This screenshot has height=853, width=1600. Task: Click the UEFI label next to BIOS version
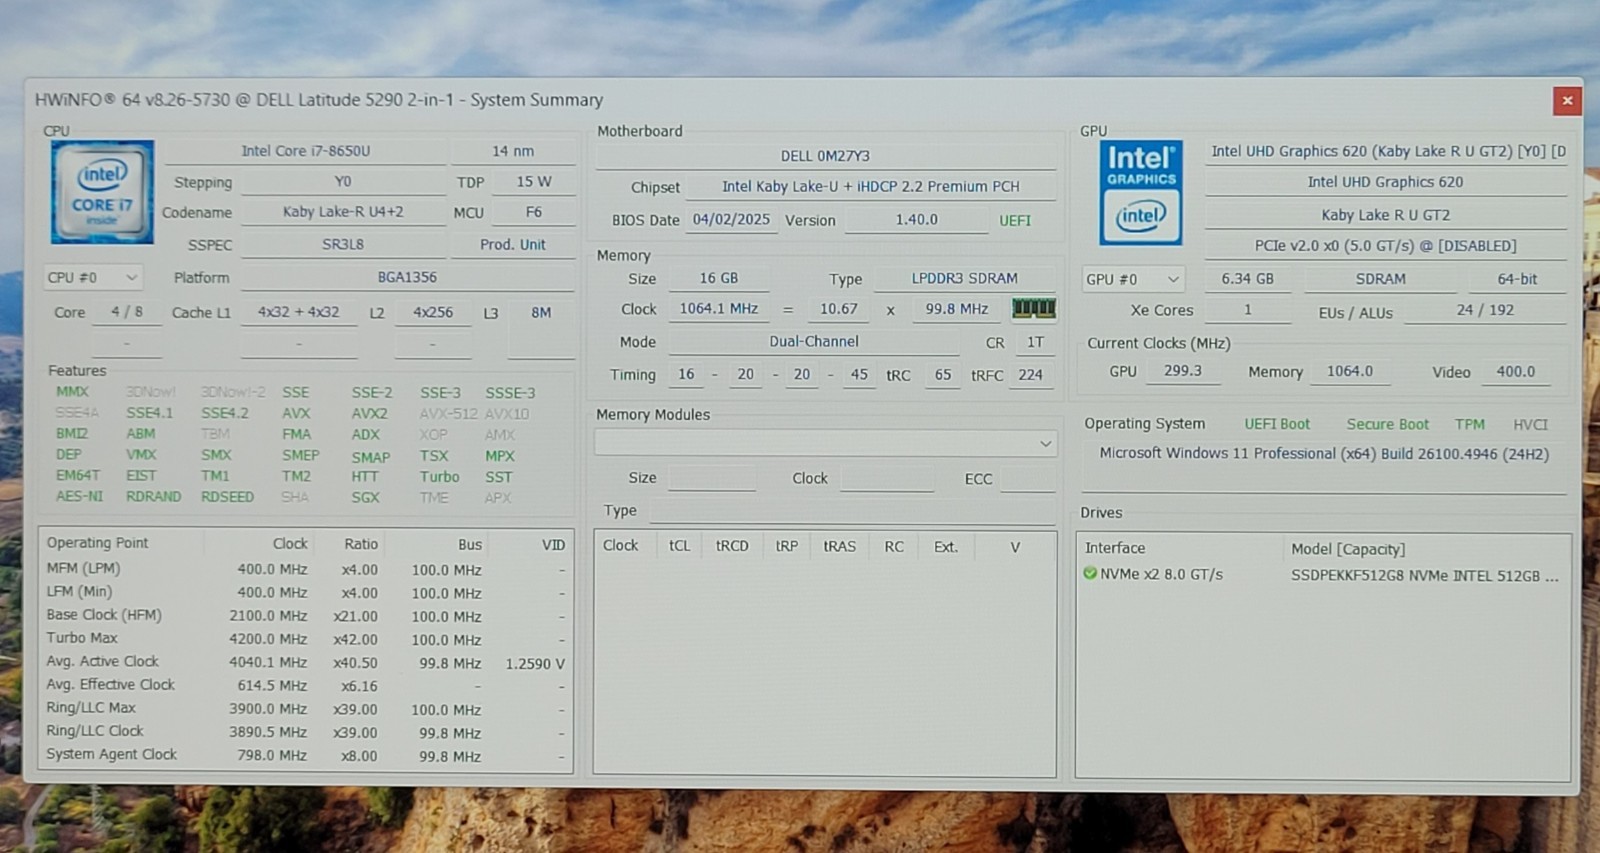pyautogui.click(x=1015, y=221)
